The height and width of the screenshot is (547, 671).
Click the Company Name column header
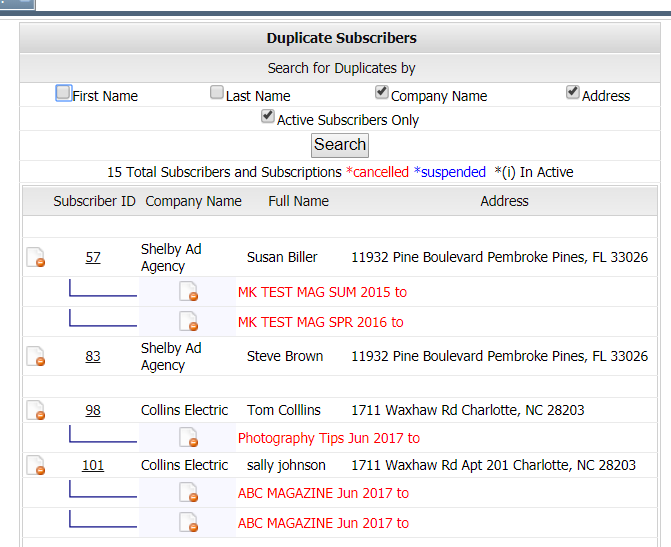pos(193,201)
